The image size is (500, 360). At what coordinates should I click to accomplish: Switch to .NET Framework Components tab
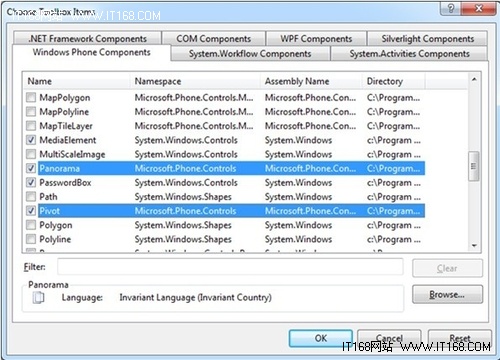tap(87, 39)
